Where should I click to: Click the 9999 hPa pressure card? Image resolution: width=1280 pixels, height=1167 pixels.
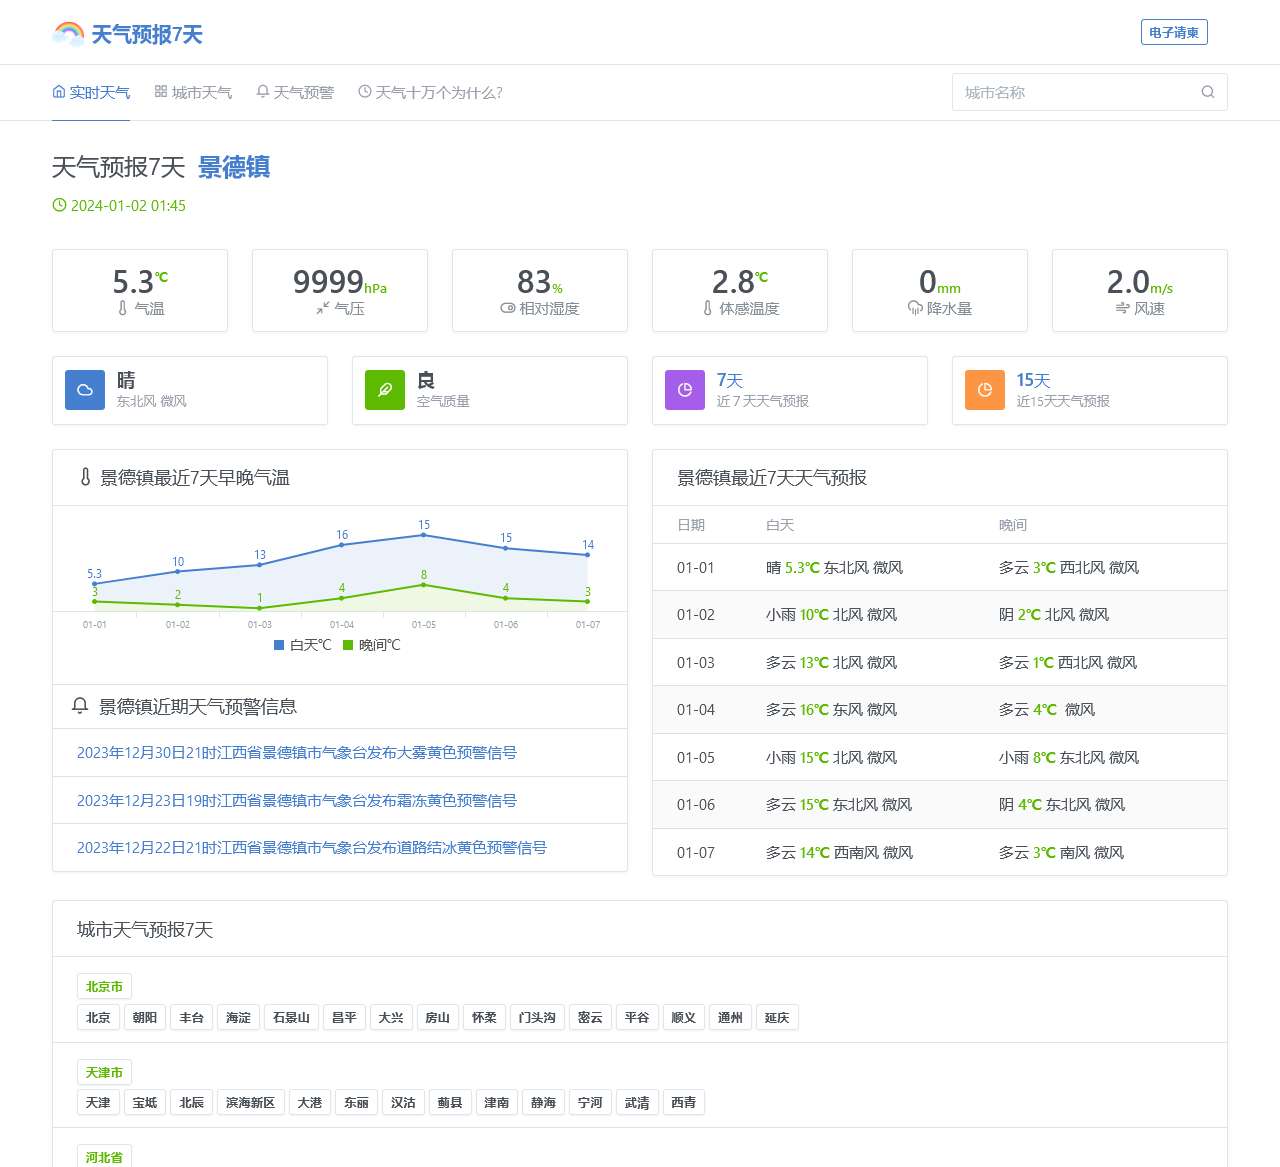click(340, 290)
